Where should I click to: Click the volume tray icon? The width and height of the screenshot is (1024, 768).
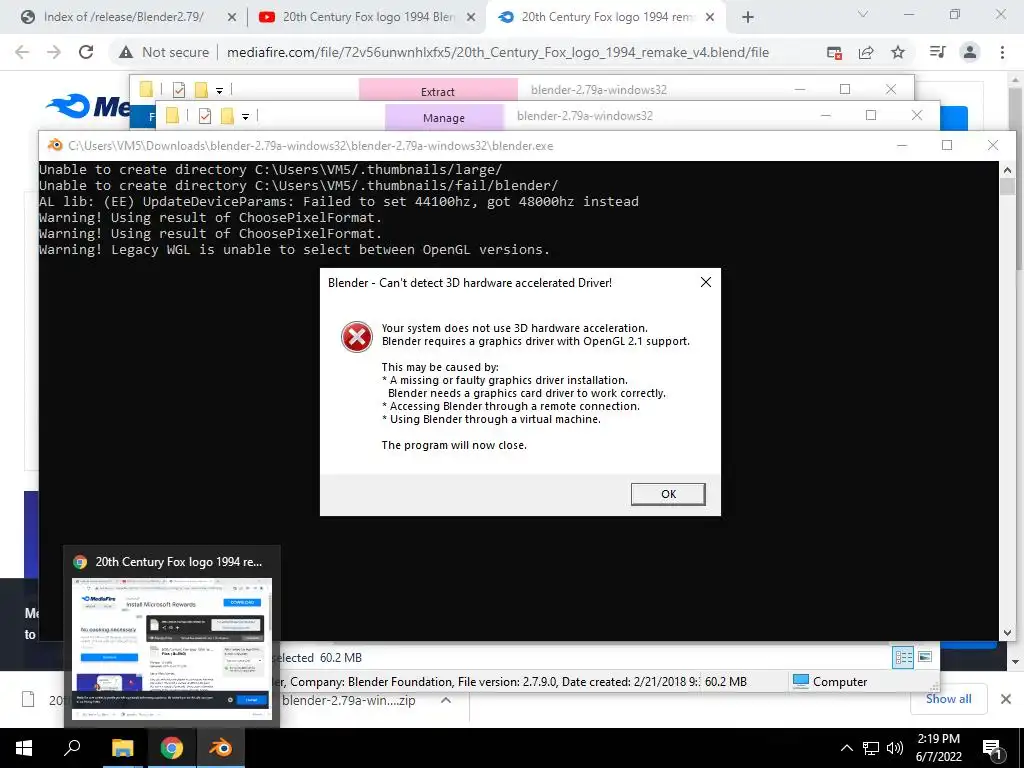pyautogui.click(x=895, y=748)
